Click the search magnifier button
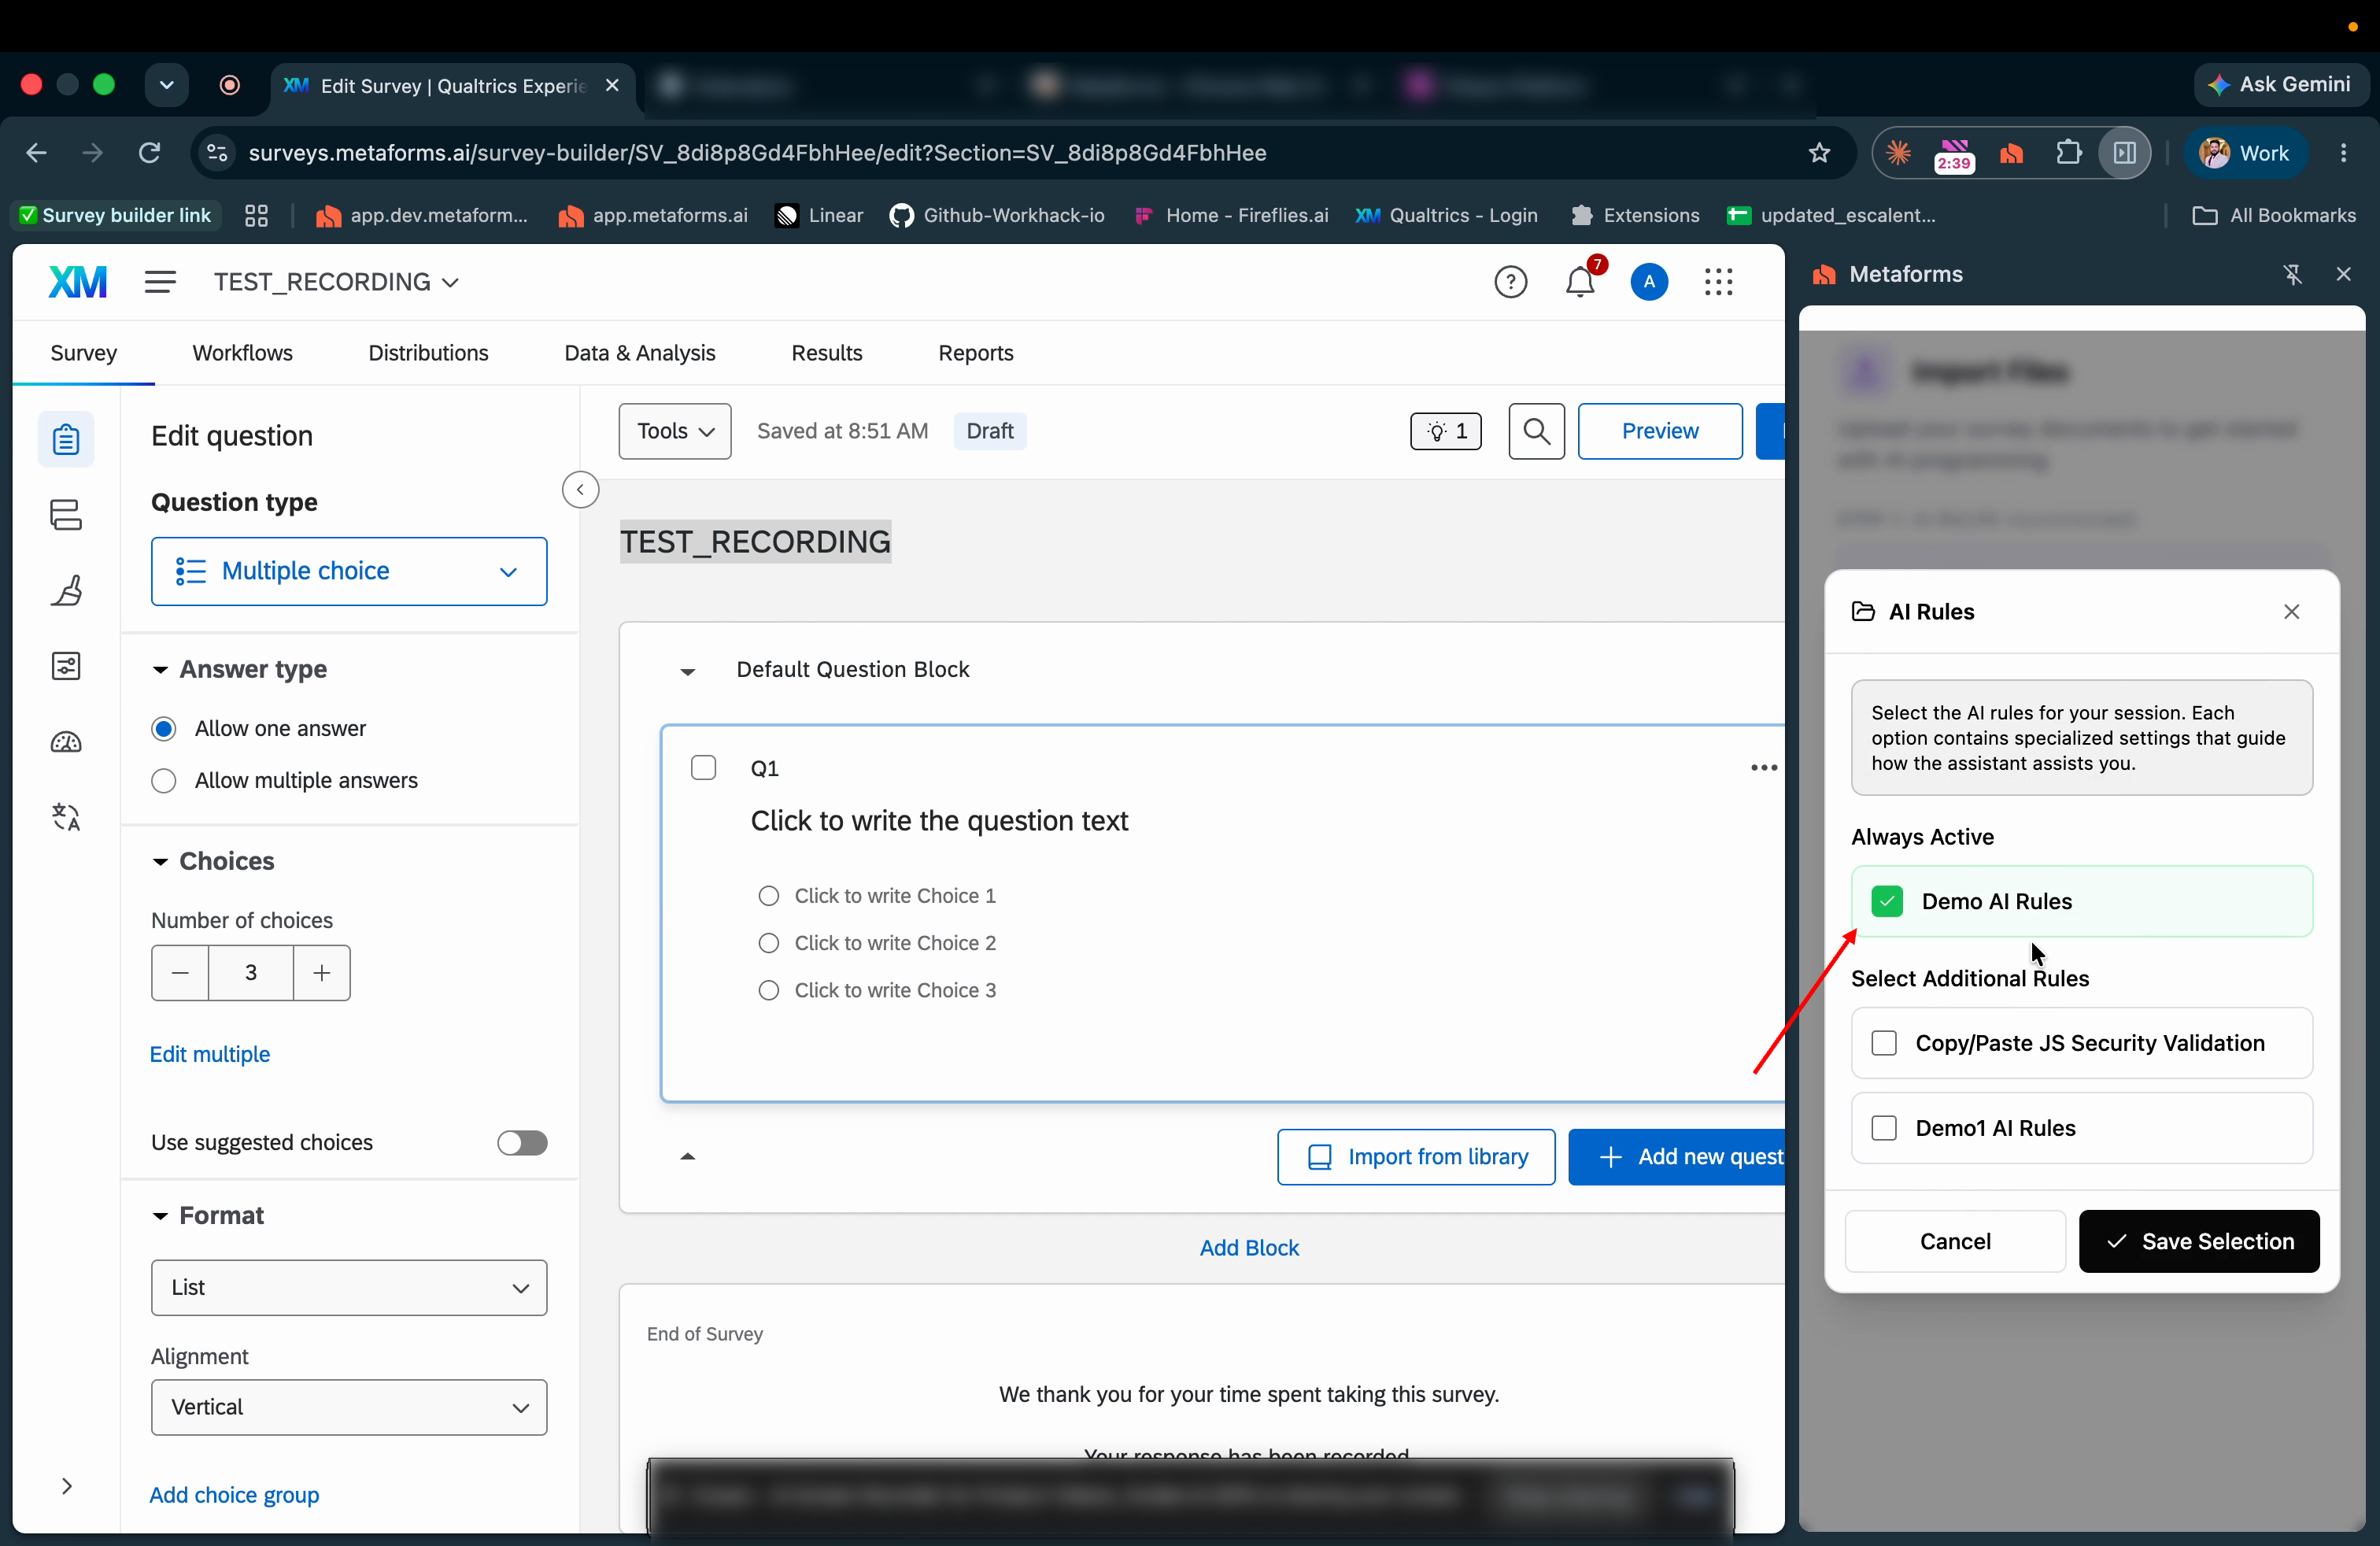 pos(1536,431)
